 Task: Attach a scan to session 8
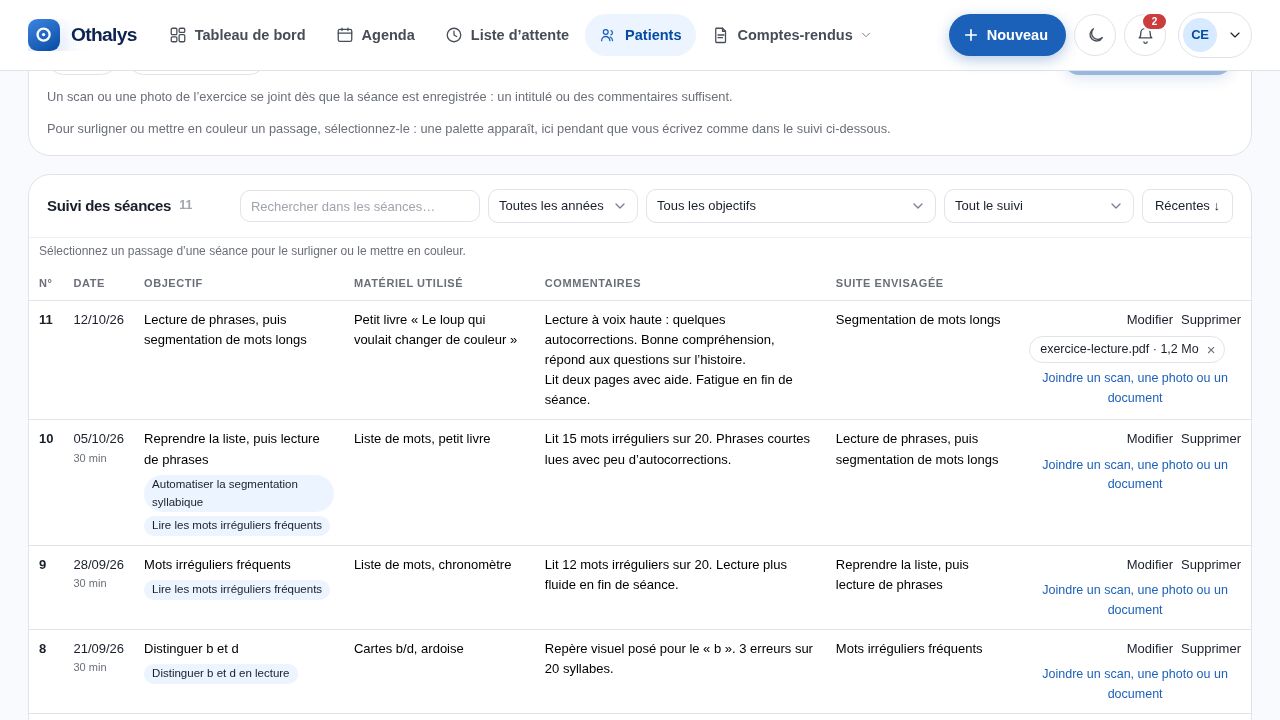tap(1135, 684)
